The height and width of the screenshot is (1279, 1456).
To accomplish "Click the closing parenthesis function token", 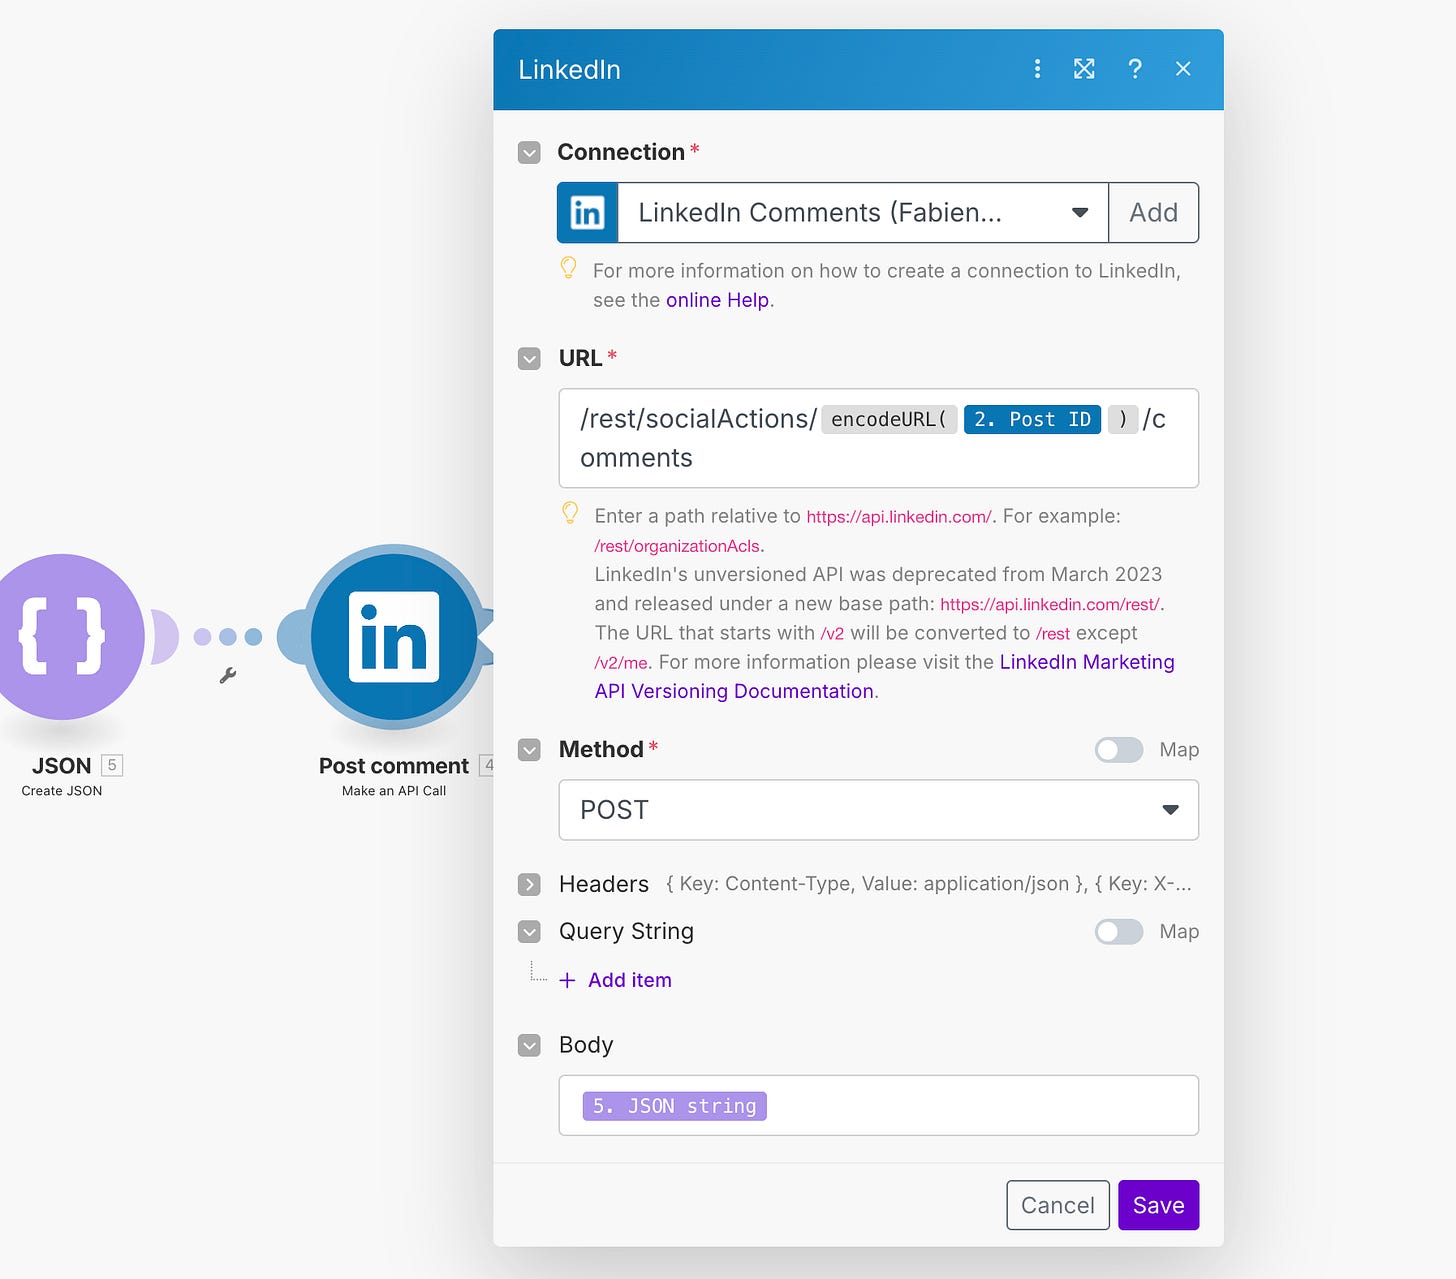I will pos(1122,419).
